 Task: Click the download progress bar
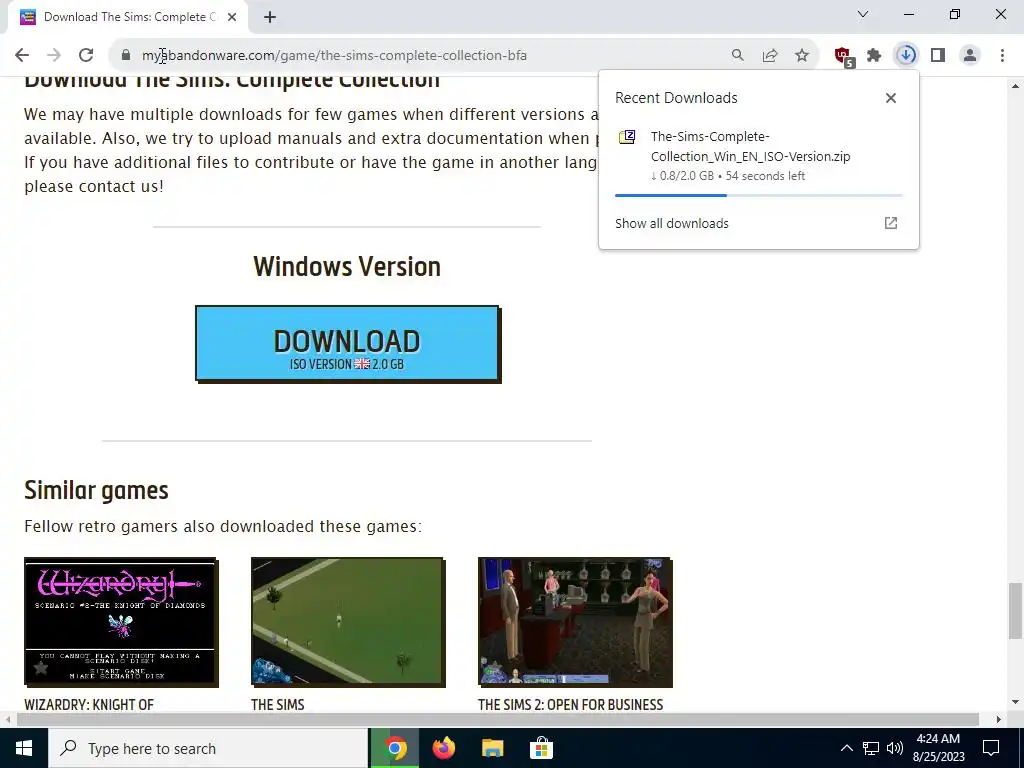[758, 195]
